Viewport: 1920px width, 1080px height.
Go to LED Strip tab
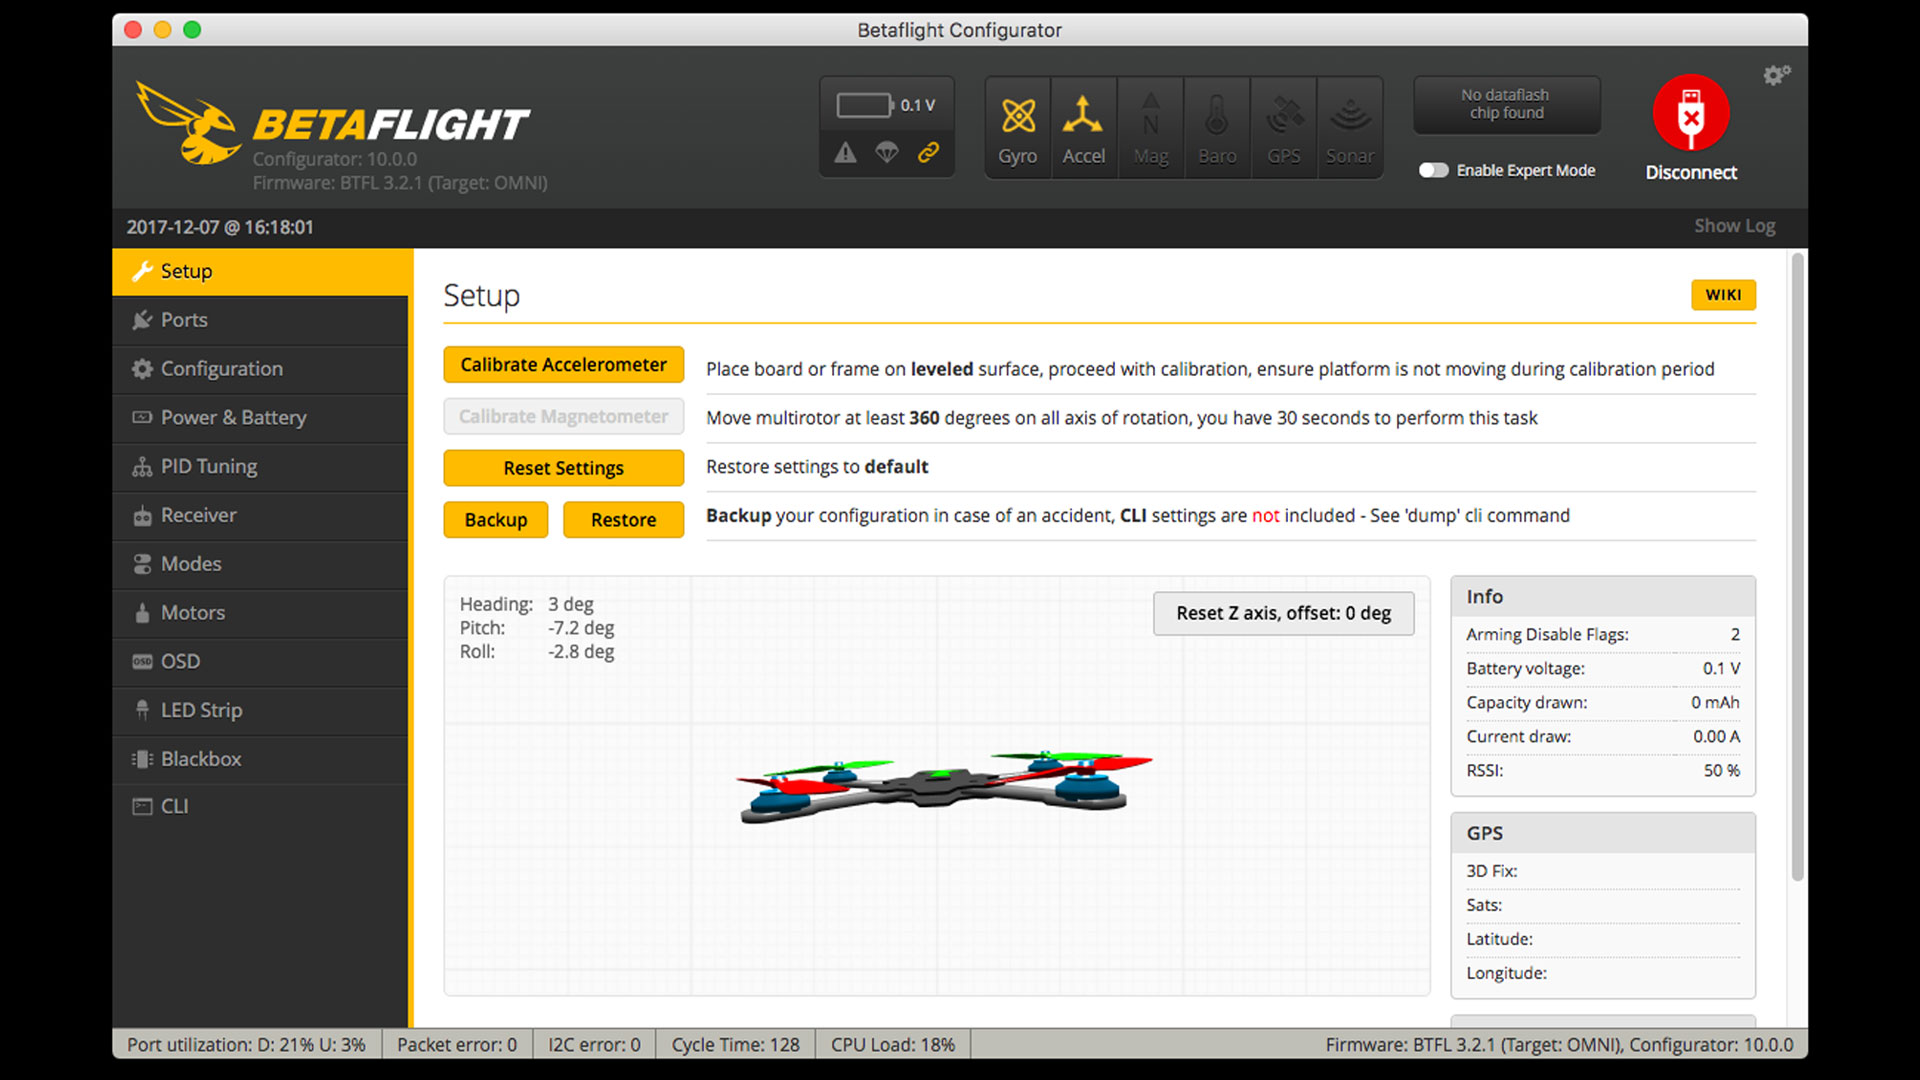pos(260,710)
